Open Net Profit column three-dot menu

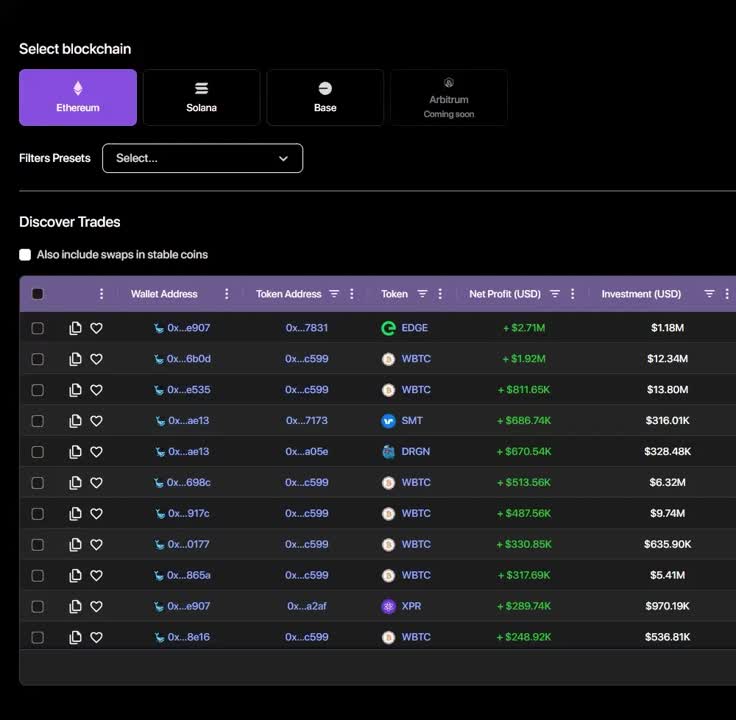(x=573, y=294)
